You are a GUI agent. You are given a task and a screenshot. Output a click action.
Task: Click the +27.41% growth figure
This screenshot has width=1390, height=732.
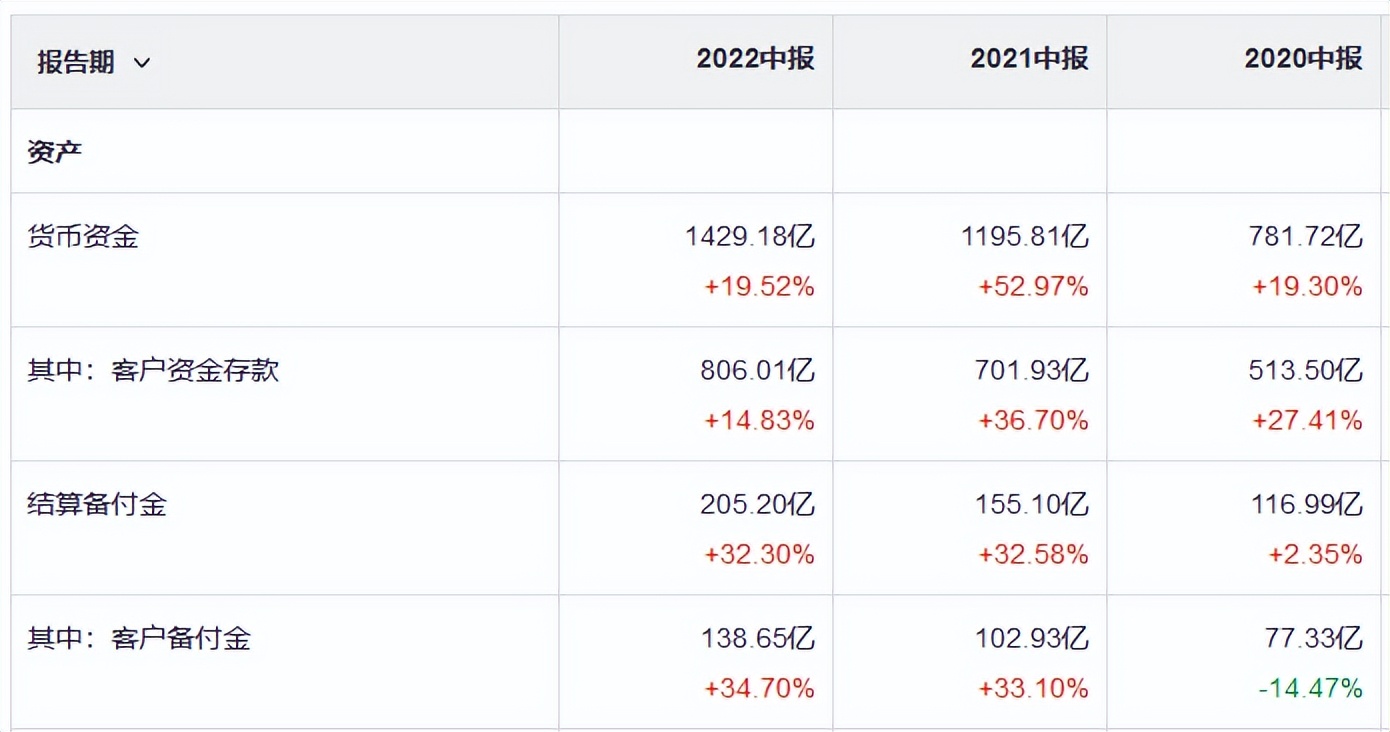tap(1307, 421)
